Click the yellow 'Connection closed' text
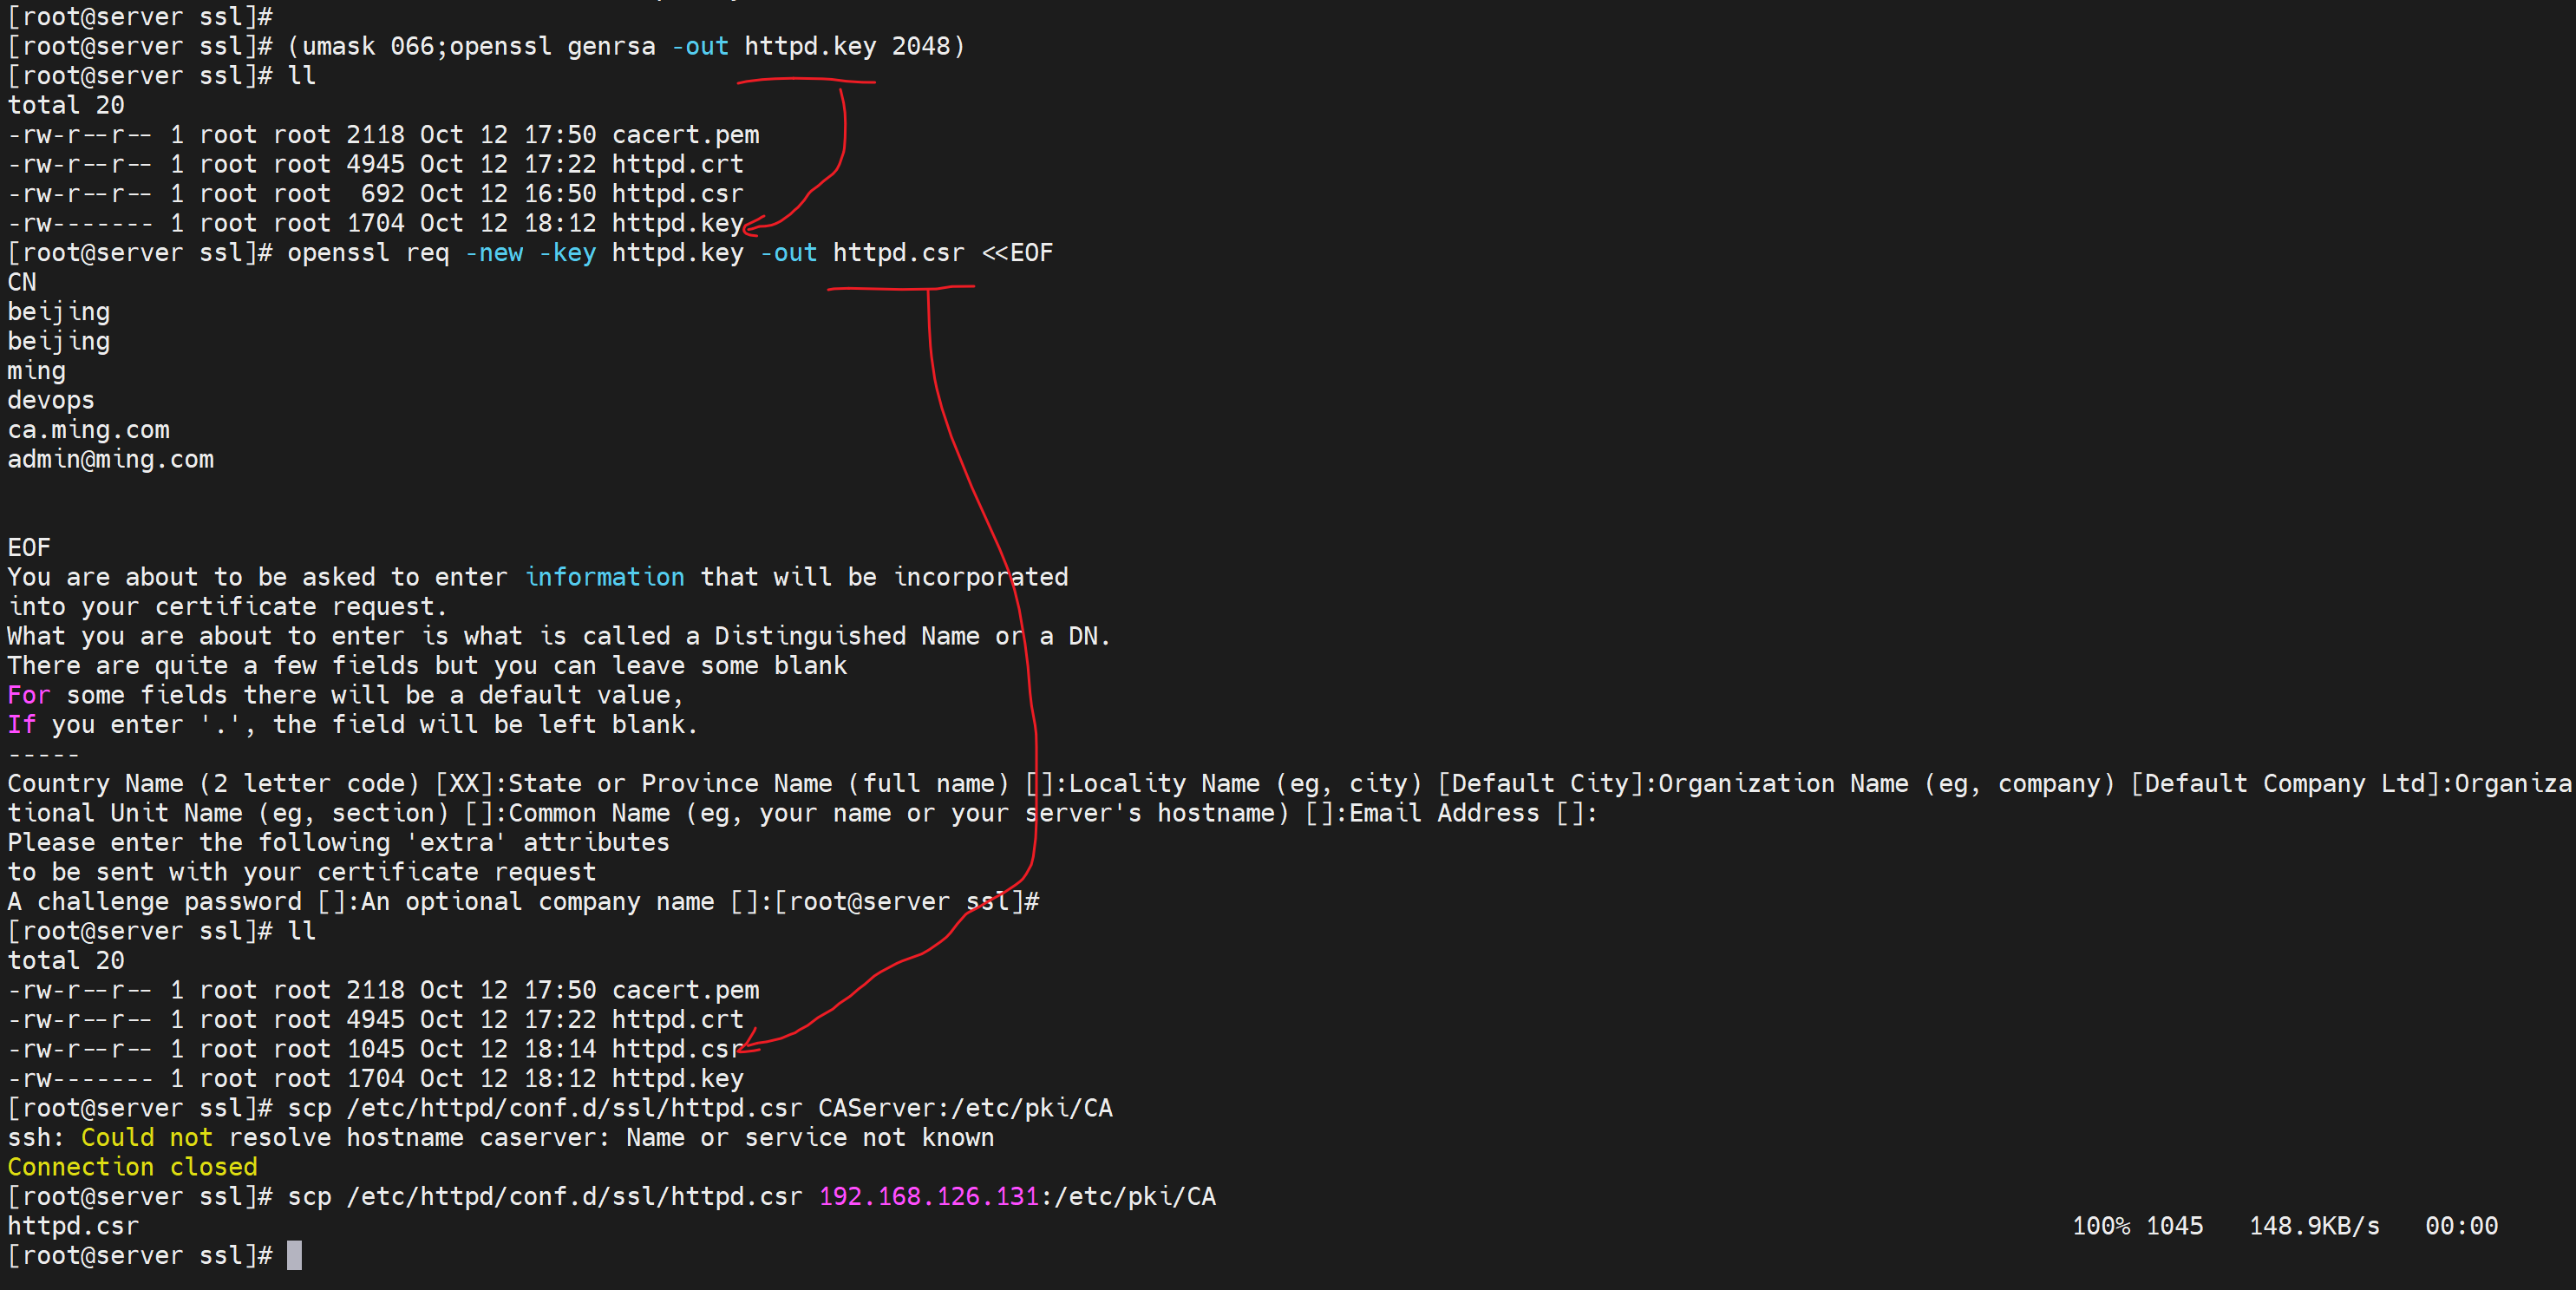 tap(132, 1167)
